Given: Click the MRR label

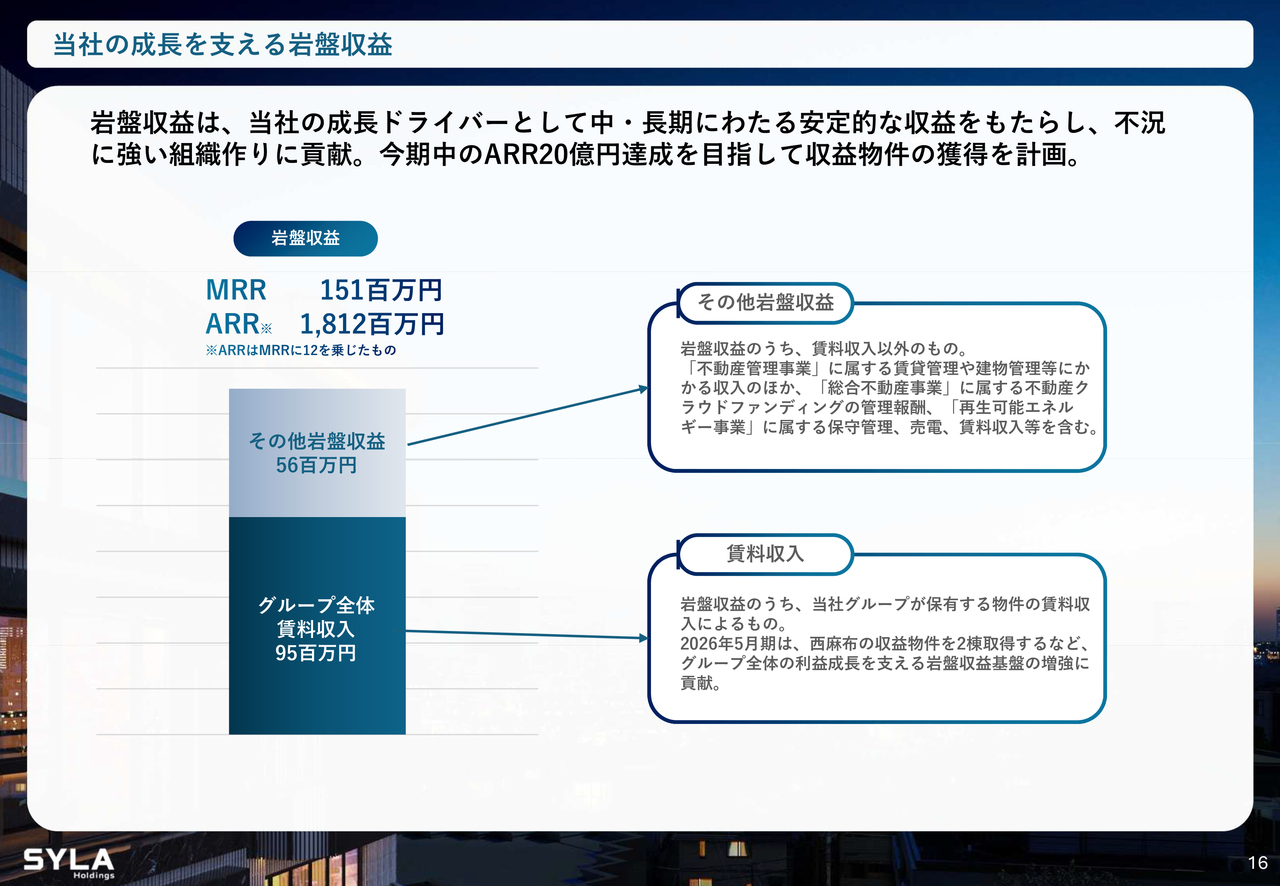Looking at the screenshot, I should tap(236, 291).
